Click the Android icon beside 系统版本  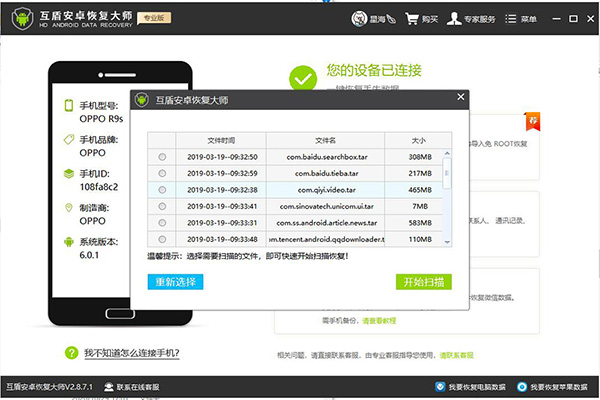point(69,242)
